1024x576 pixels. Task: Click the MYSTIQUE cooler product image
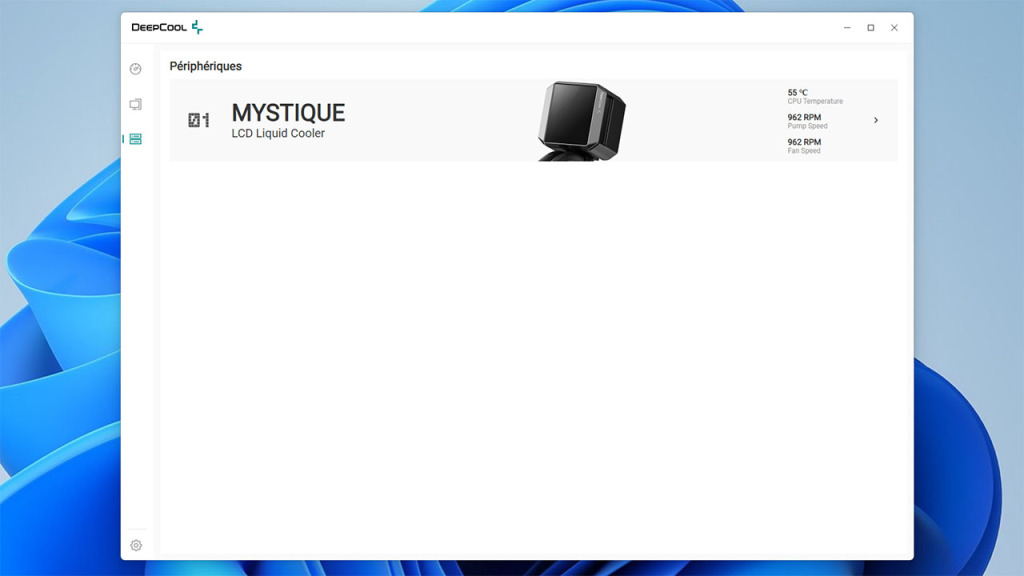tap(582, 121)
